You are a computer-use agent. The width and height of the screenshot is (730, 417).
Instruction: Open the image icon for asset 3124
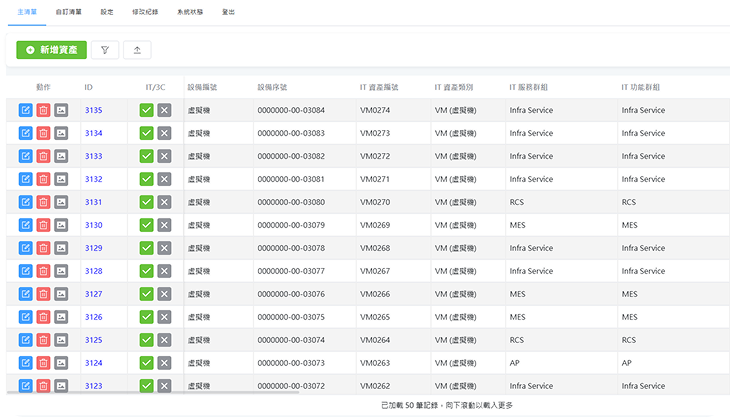[x=61, y=363]
